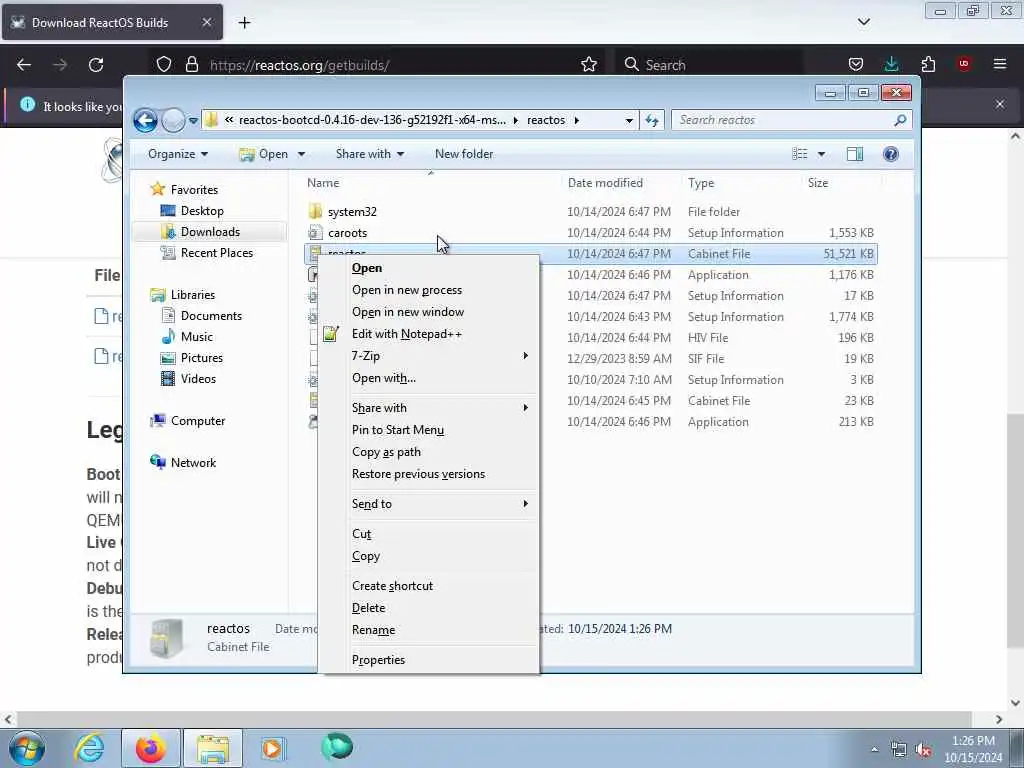
Task: Click the network tray icon
Action: pos(899,750)
